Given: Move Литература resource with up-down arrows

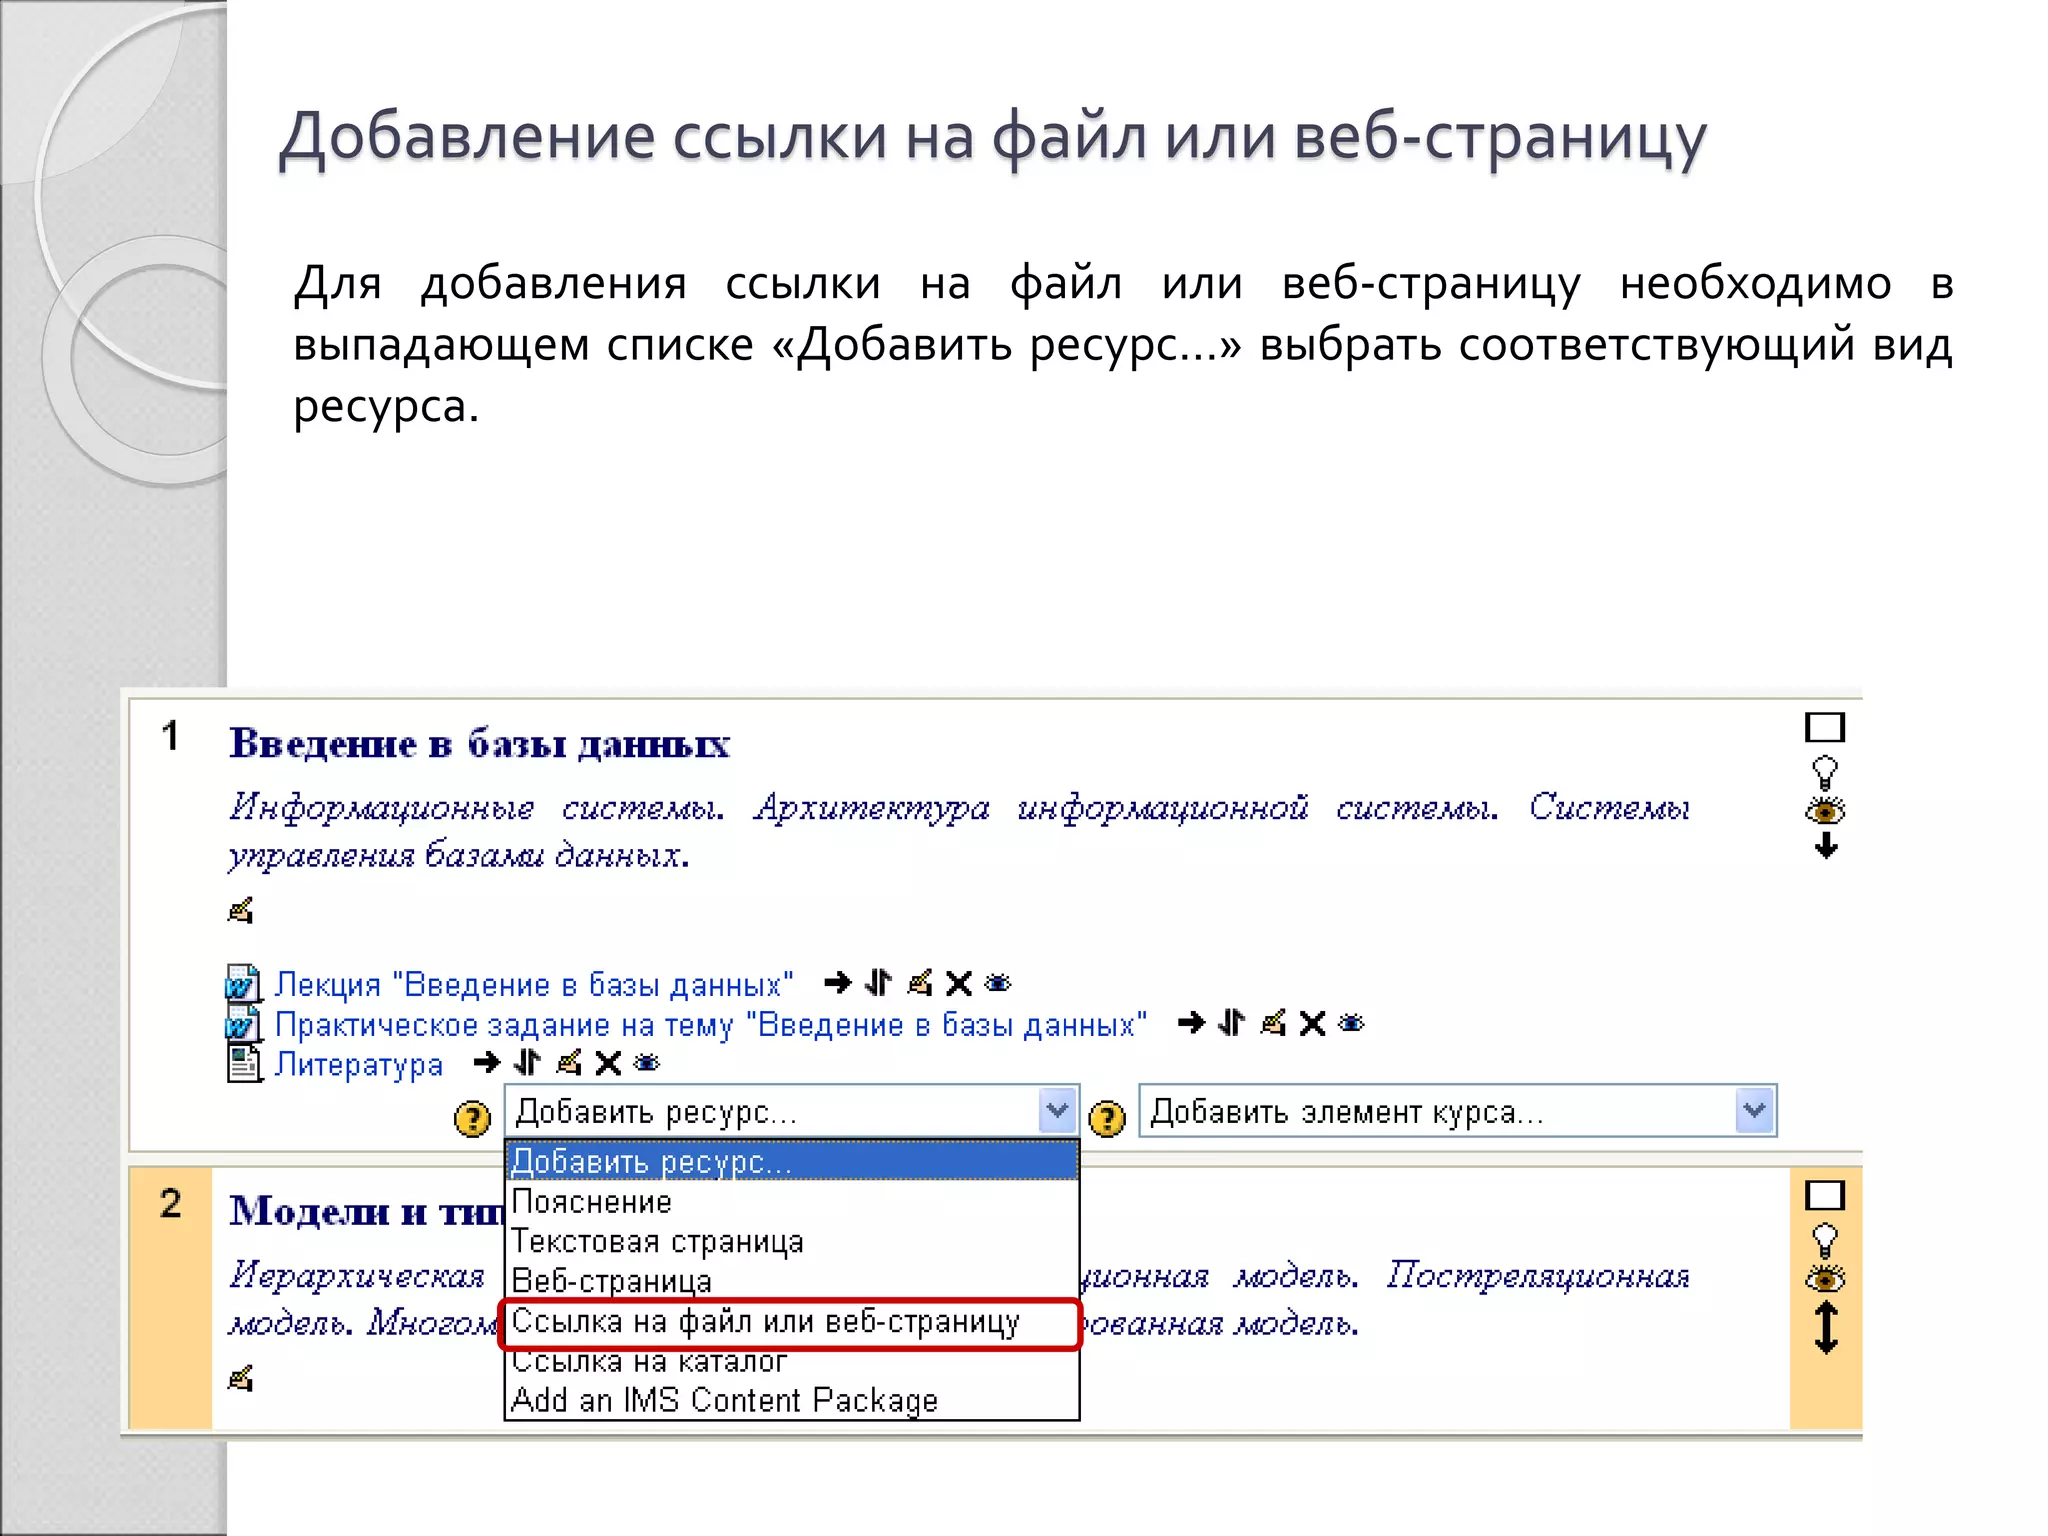Looking at the screenshot, I should click(x=527, y=1062).
